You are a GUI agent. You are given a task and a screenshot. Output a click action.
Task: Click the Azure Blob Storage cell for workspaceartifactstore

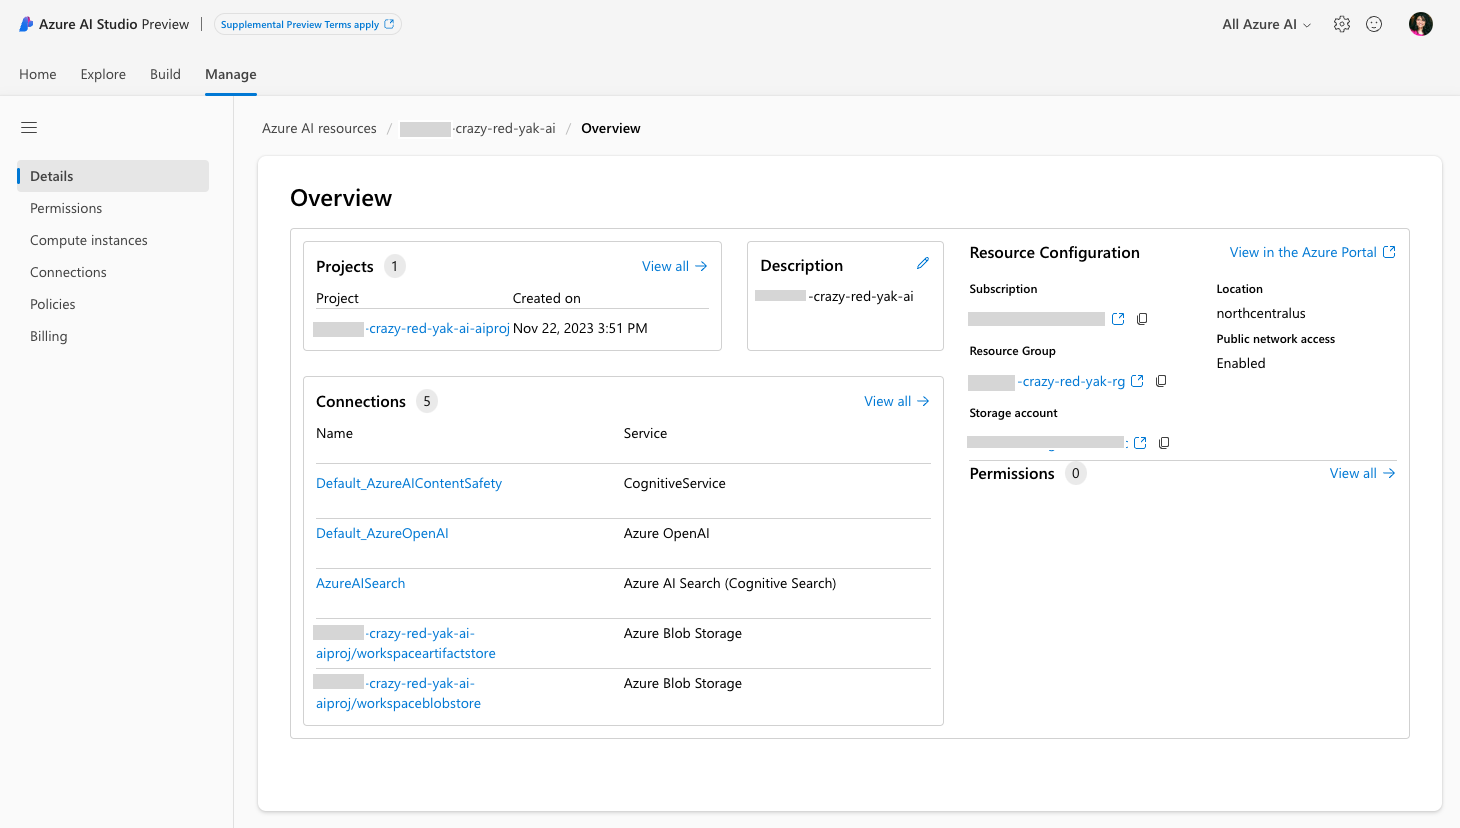pyautogui.click(x=683, y=633)
